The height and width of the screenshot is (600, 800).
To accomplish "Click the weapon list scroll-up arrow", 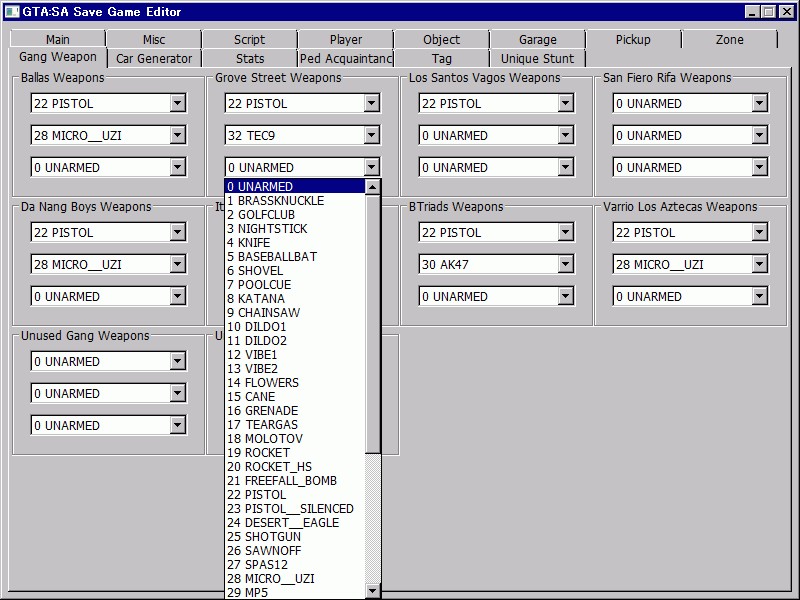I will 373,187.
